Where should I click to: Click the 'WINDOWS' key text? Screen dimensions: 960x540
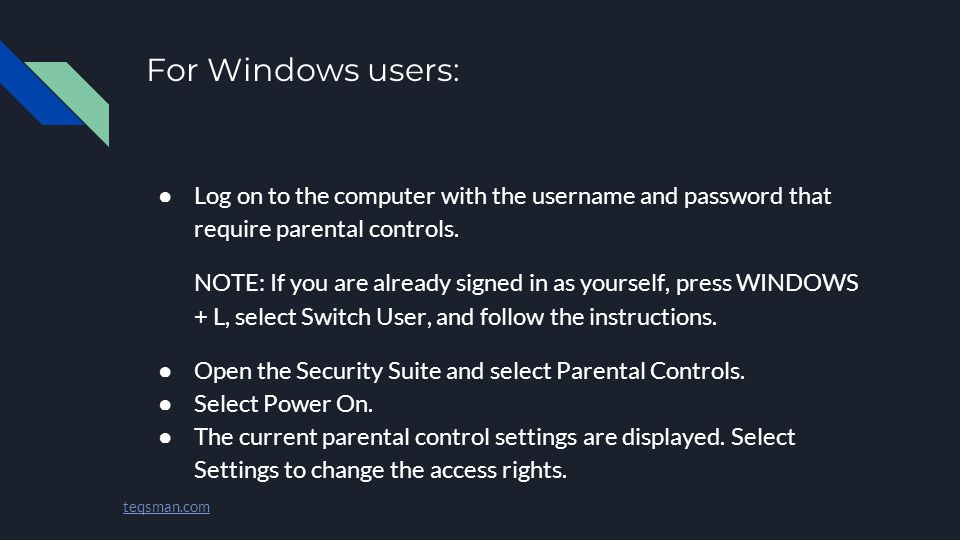pos(797,283)
